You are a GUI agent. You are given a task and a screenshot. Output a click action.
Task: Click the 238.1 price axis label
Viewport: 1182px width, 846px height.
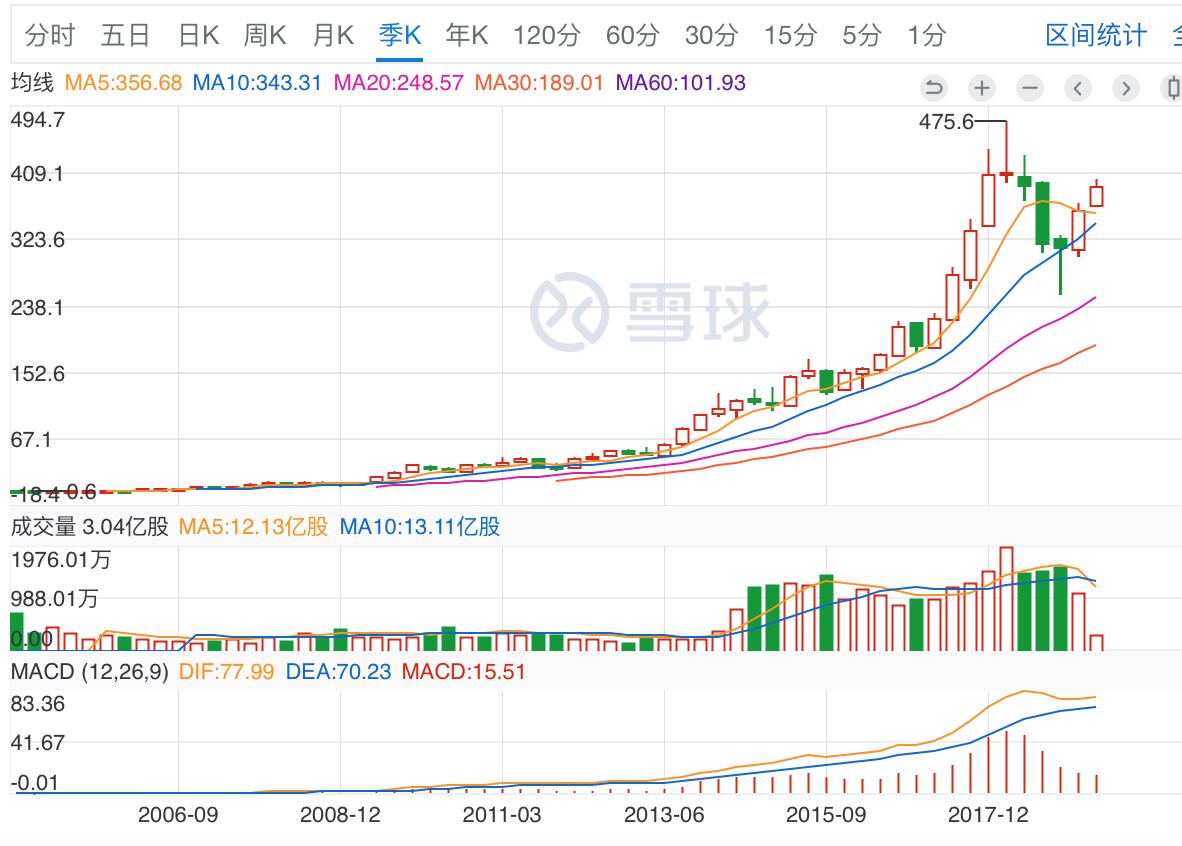pyautogui.click(x=38, y=308)
